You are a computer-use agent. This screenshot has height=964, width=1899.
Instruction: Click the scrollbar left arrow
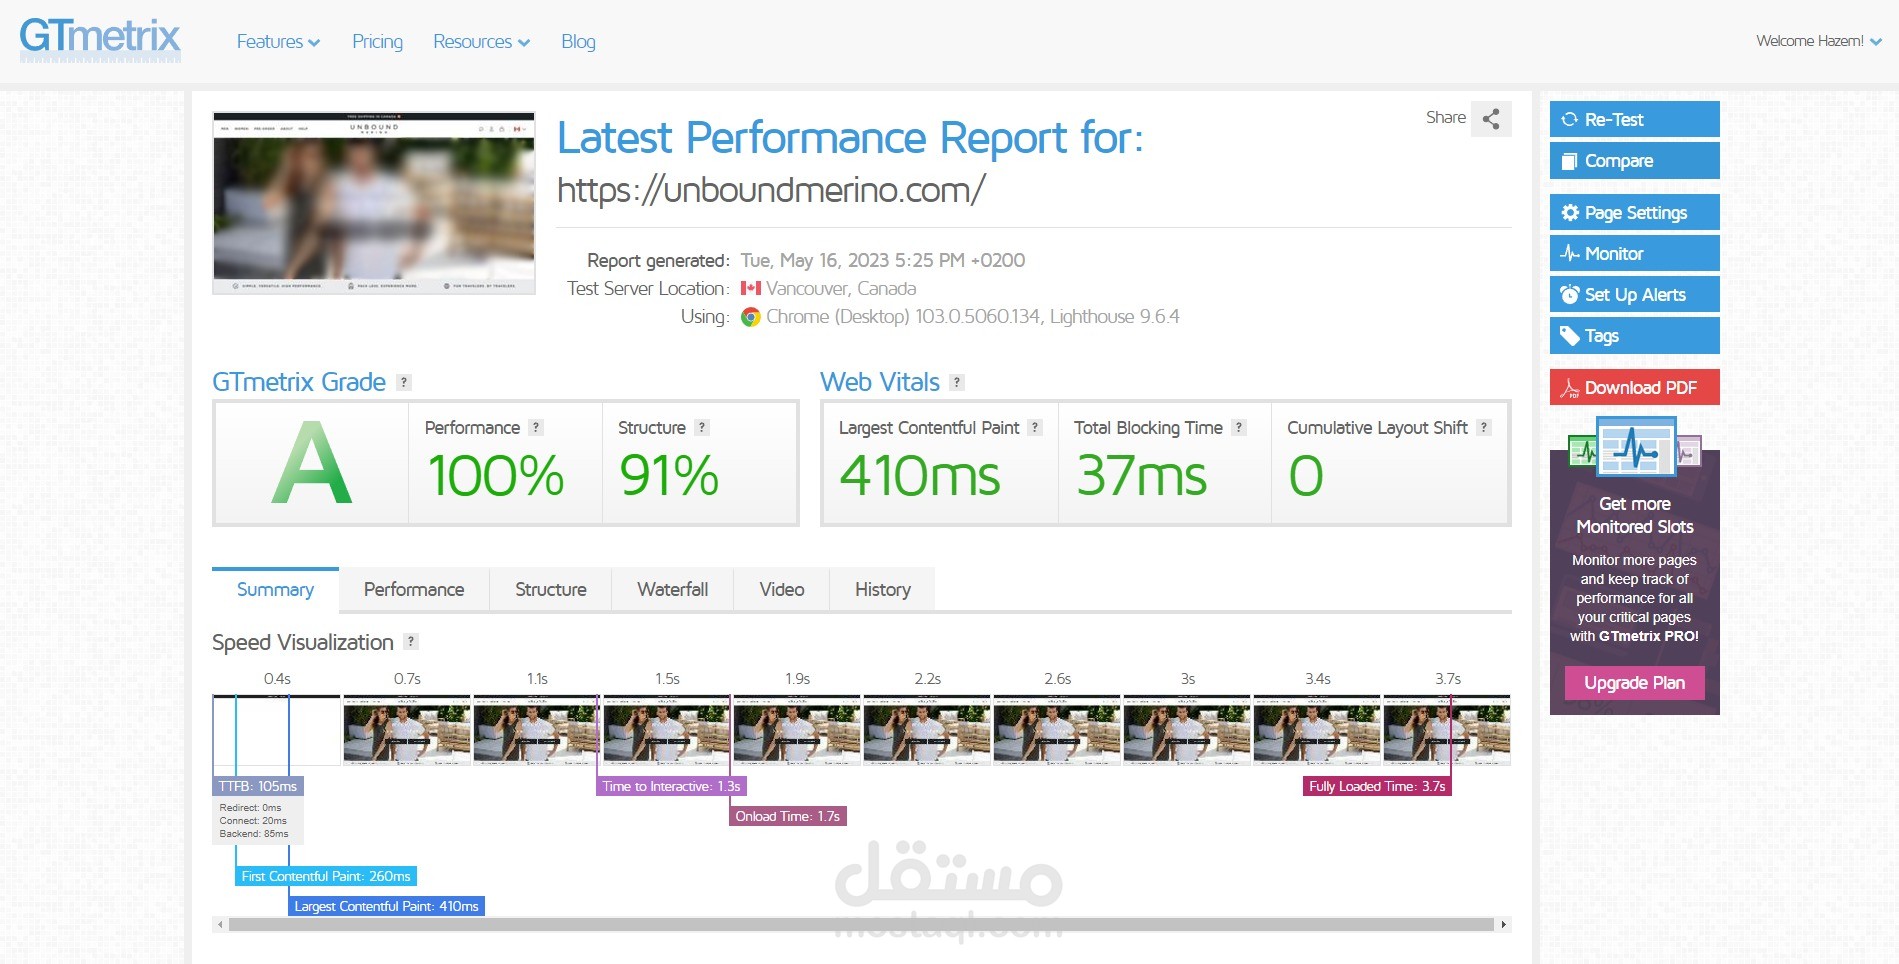pyautogui.click(x=220, y=925)
